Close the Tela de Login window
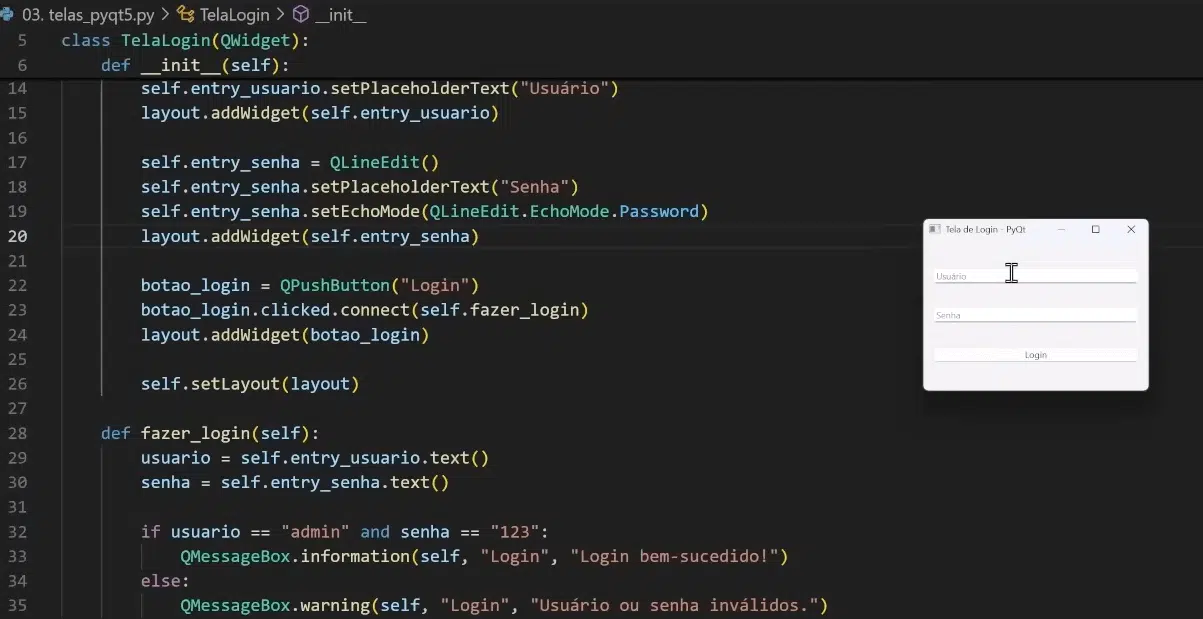The width and height of the screenshot is (1203, 619). click(x=1131, y=229)
